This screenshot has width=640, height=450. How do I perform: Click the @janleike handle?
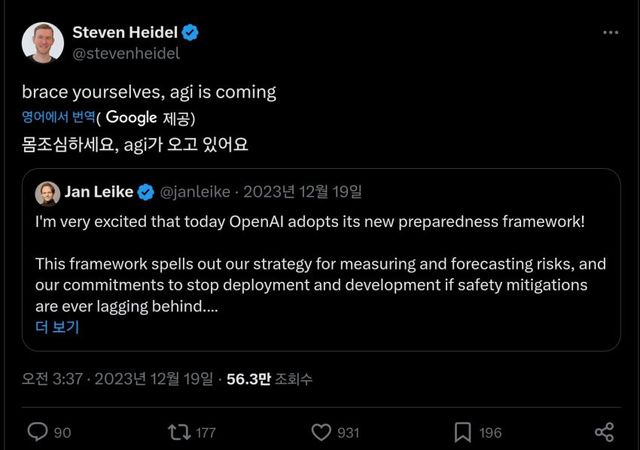(194, 191)
